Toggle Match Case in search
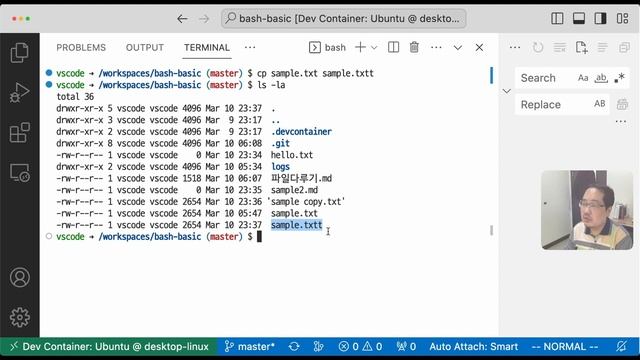 (x=583, y=78)
